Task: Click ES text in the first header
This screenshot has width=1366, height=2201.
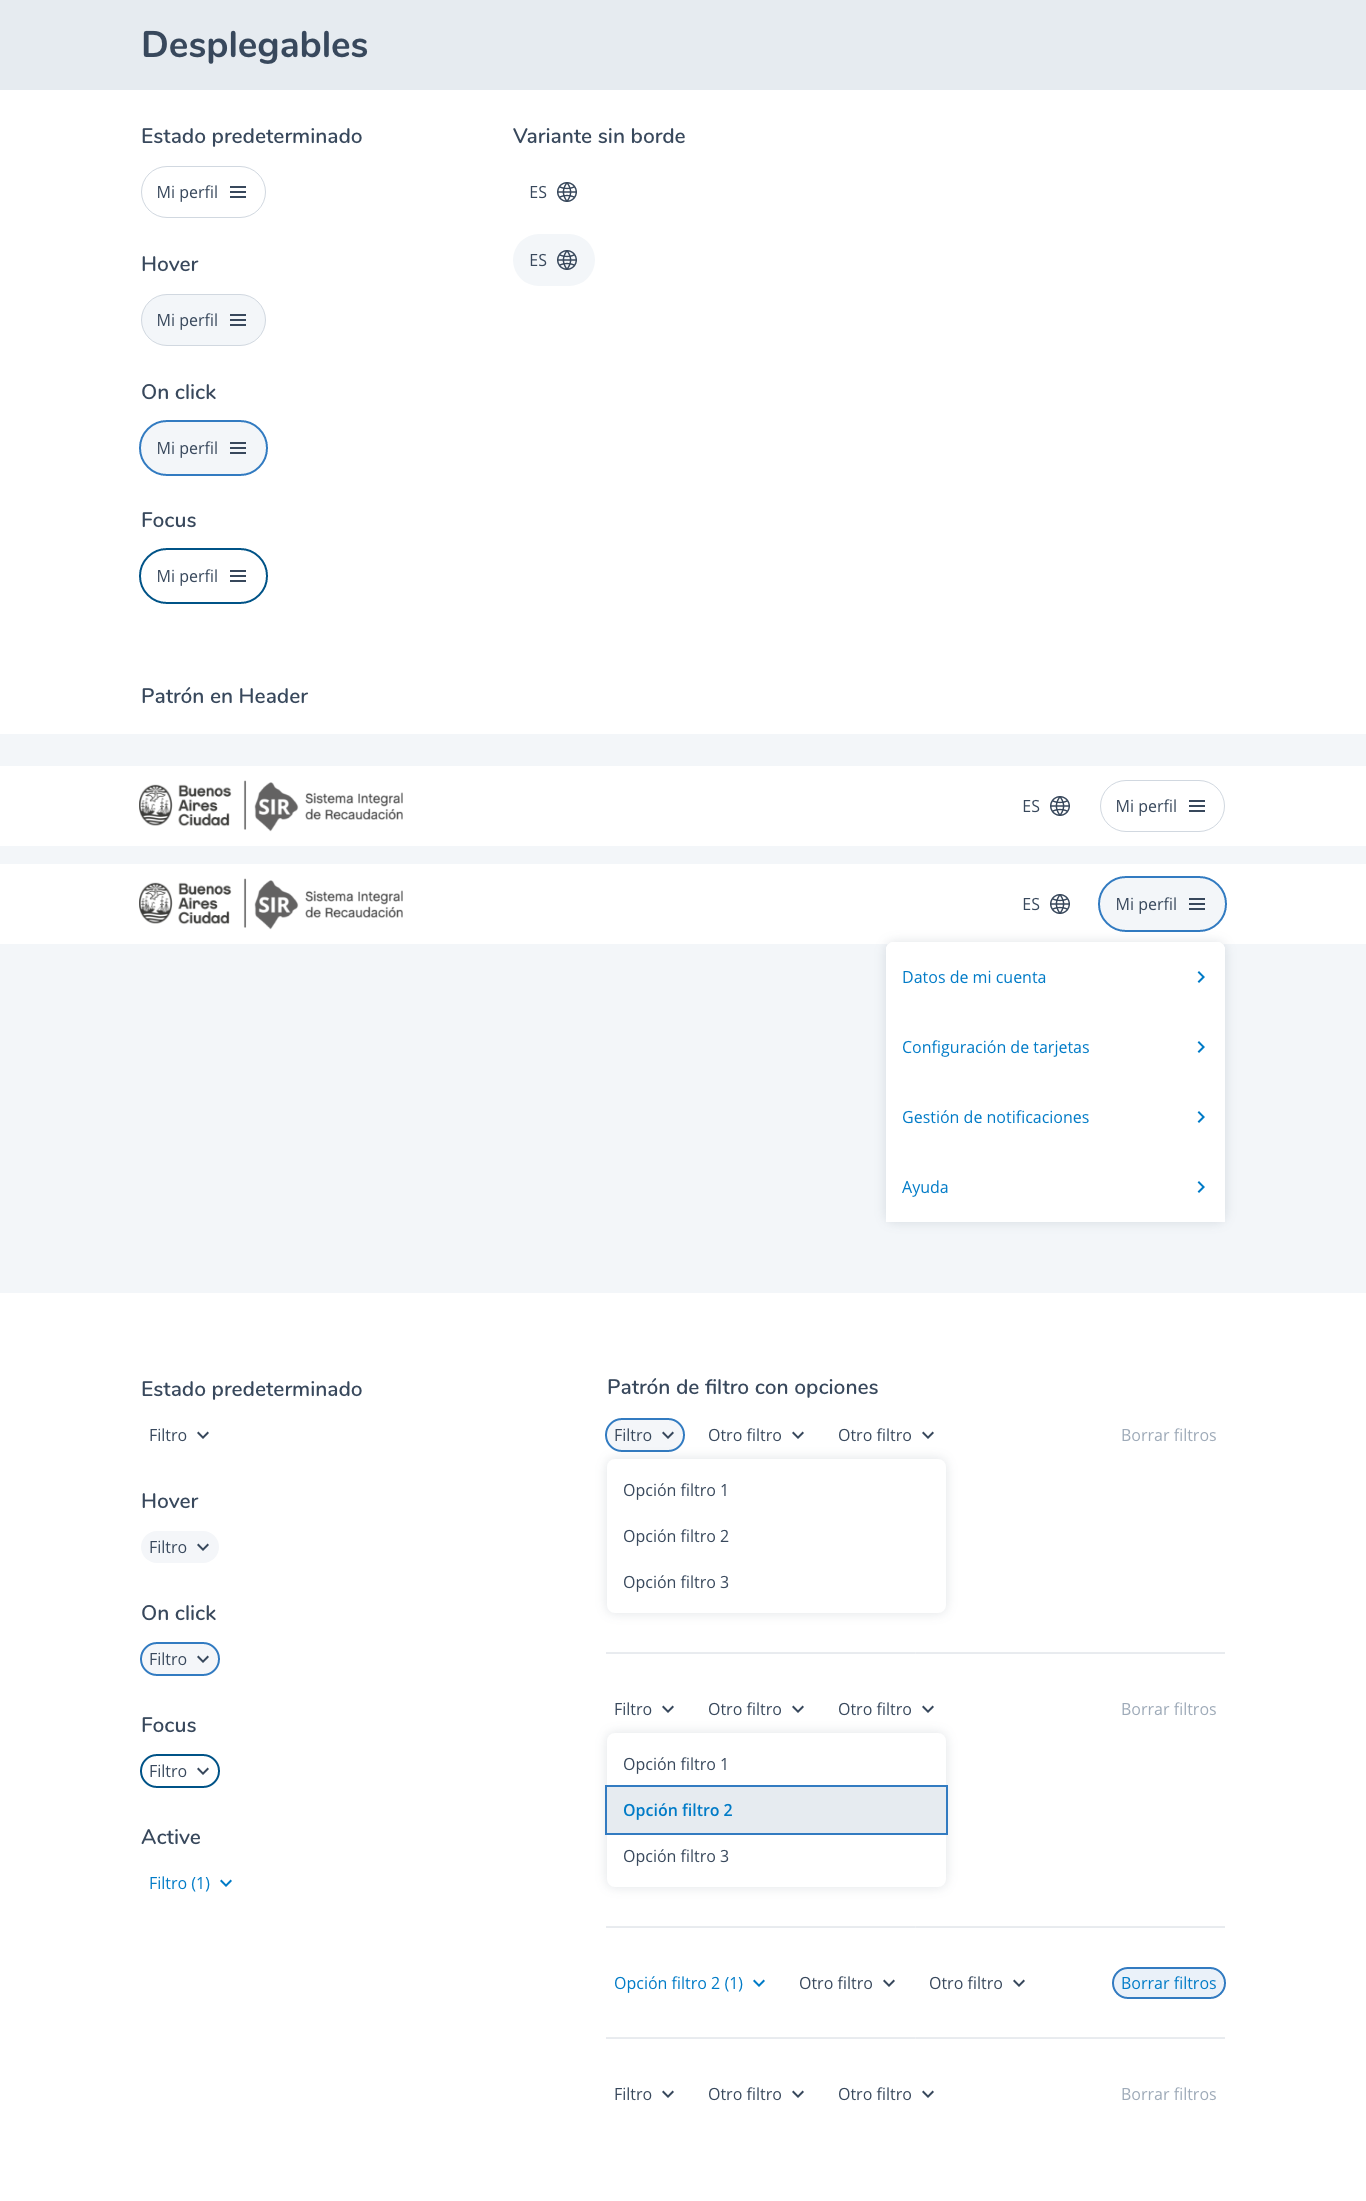Action: coord(1031,806)
